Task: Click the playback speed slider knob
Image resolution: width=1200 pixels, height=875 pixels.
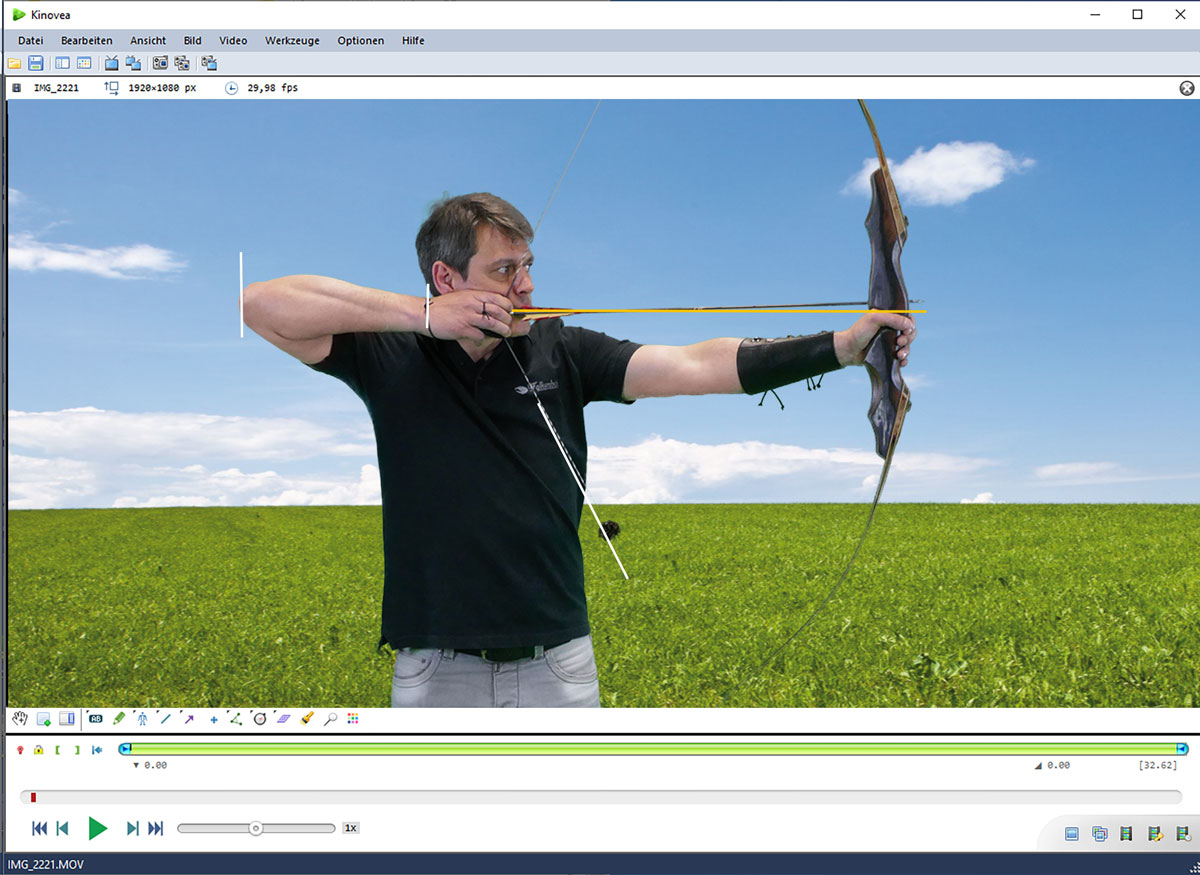Action: [x=256, y=828]
